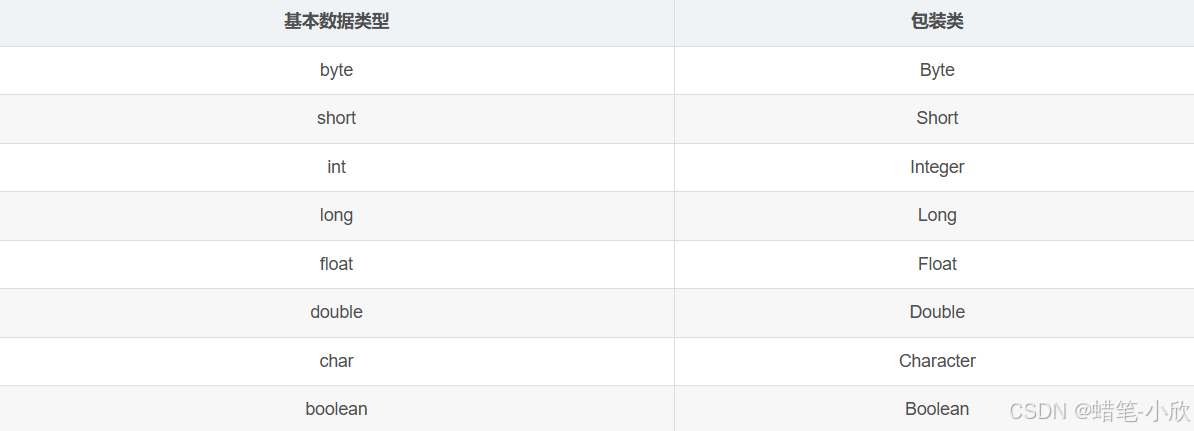Image resolution: width=1194 pixels, height=431 pixels.
Task: Click the @蜡笔-小欣 author name
Action: tap(1133, 411)
